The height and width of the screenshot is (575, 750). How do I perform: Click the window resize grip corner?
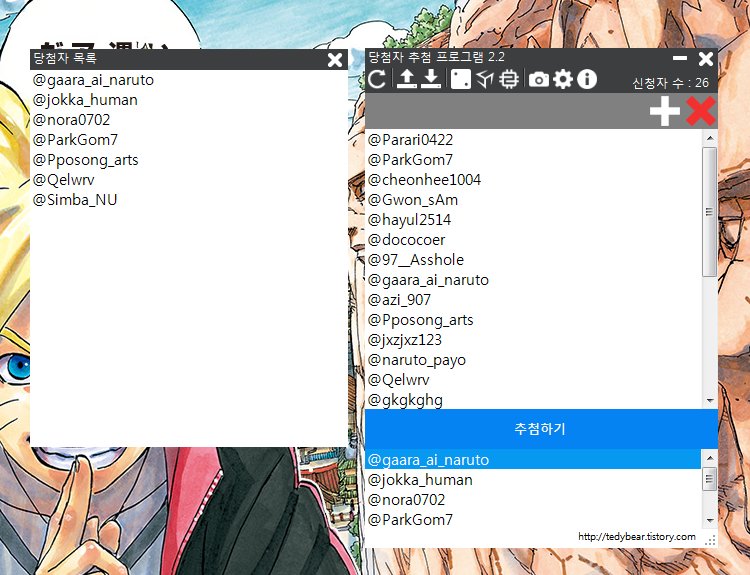pyautogui.click(x=710, y=540)
